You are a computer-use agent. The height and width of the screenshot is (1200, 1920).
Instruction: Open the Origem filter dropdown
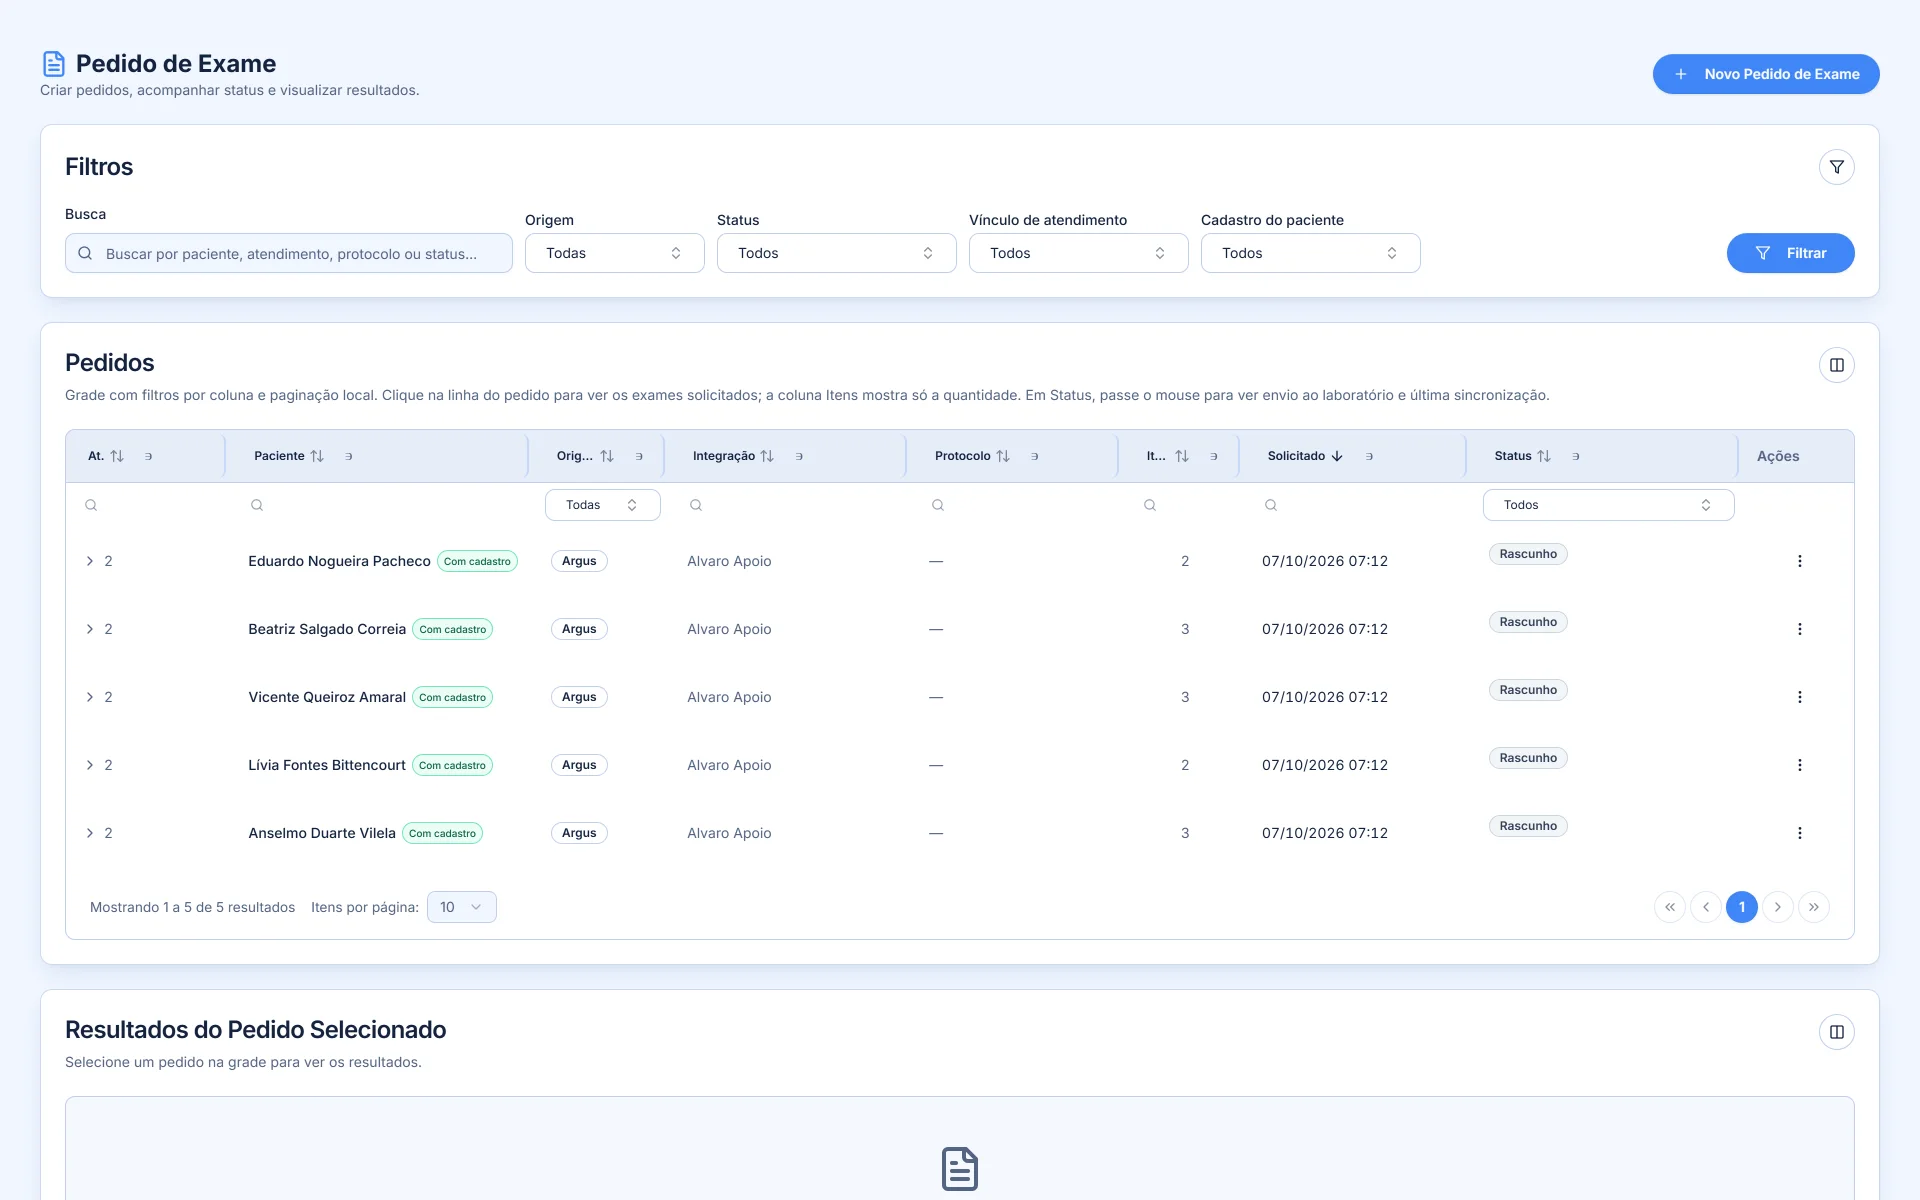coord(614,253)
